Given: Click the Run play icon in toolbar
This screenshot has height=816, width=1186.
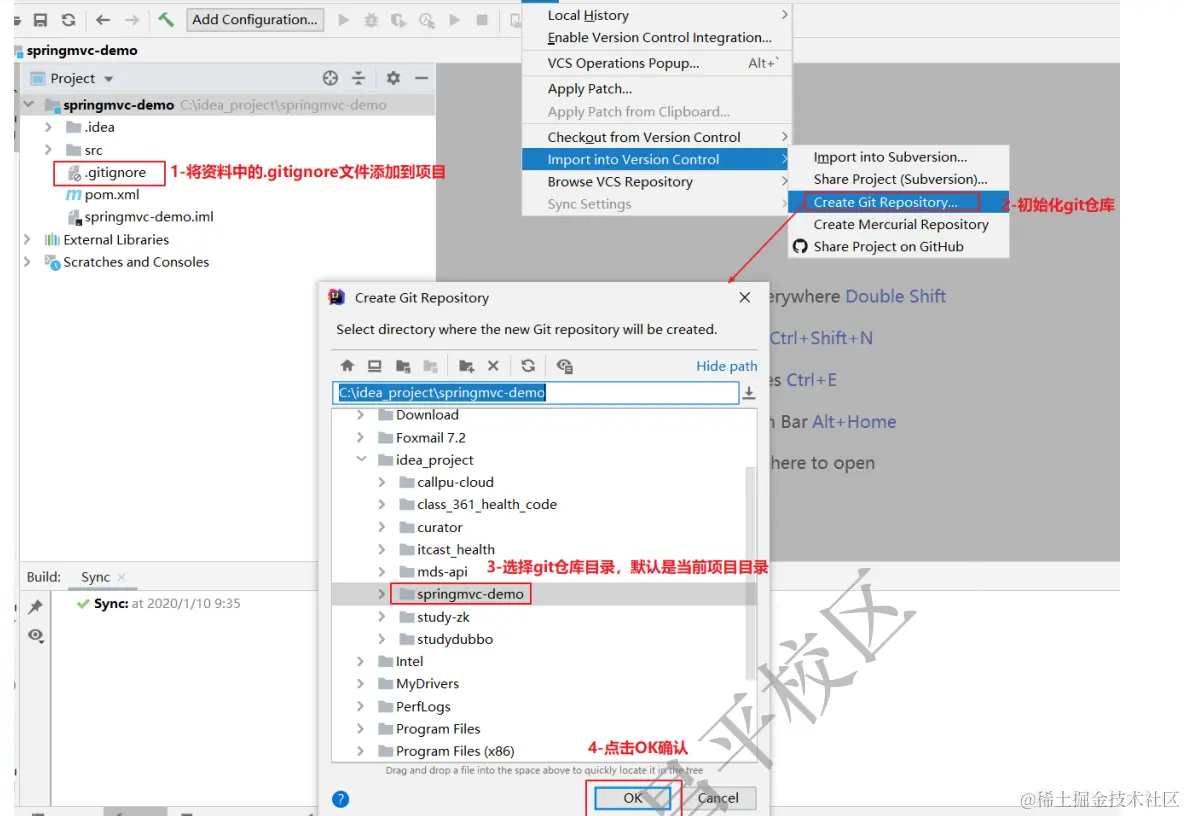Looking at the screenshot, I should click(x=343, y=20).
